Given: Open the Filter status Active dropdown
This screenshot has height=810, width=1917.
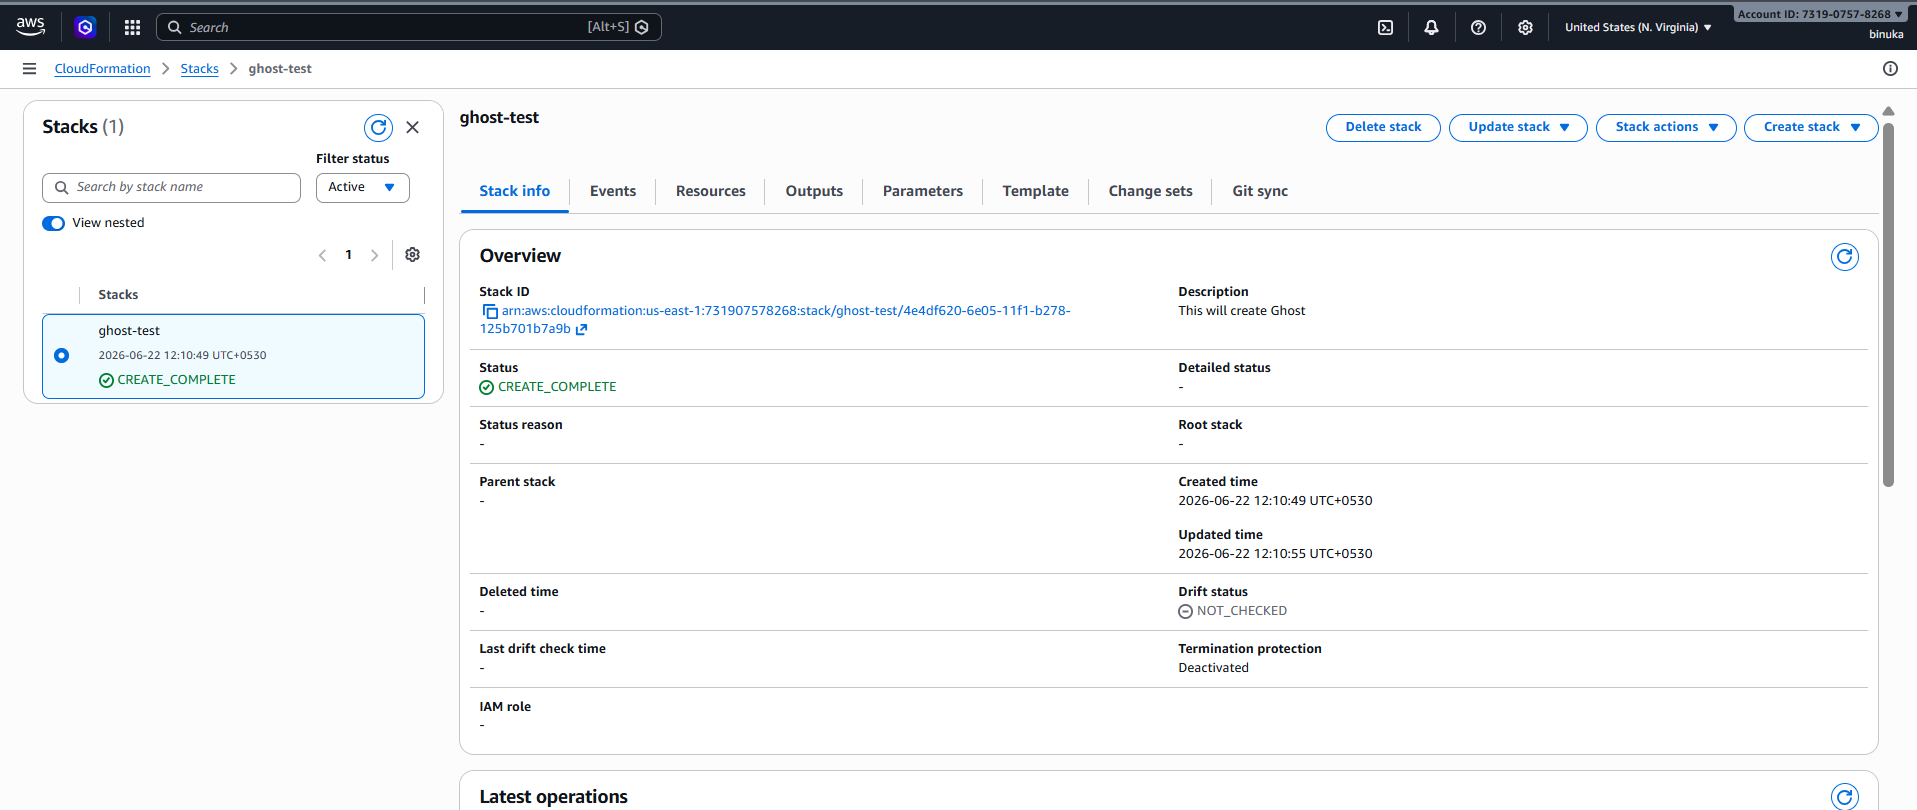Looking at the screenshot, I should tap(363, 187).
